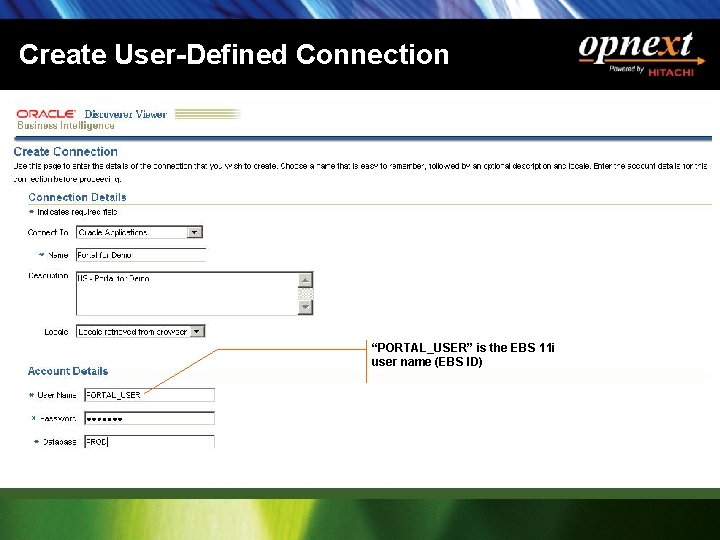Open the Connect To dropdown
Image resolution: width=720 pixels, height=540 pixels.
click(x=139, y=232)
